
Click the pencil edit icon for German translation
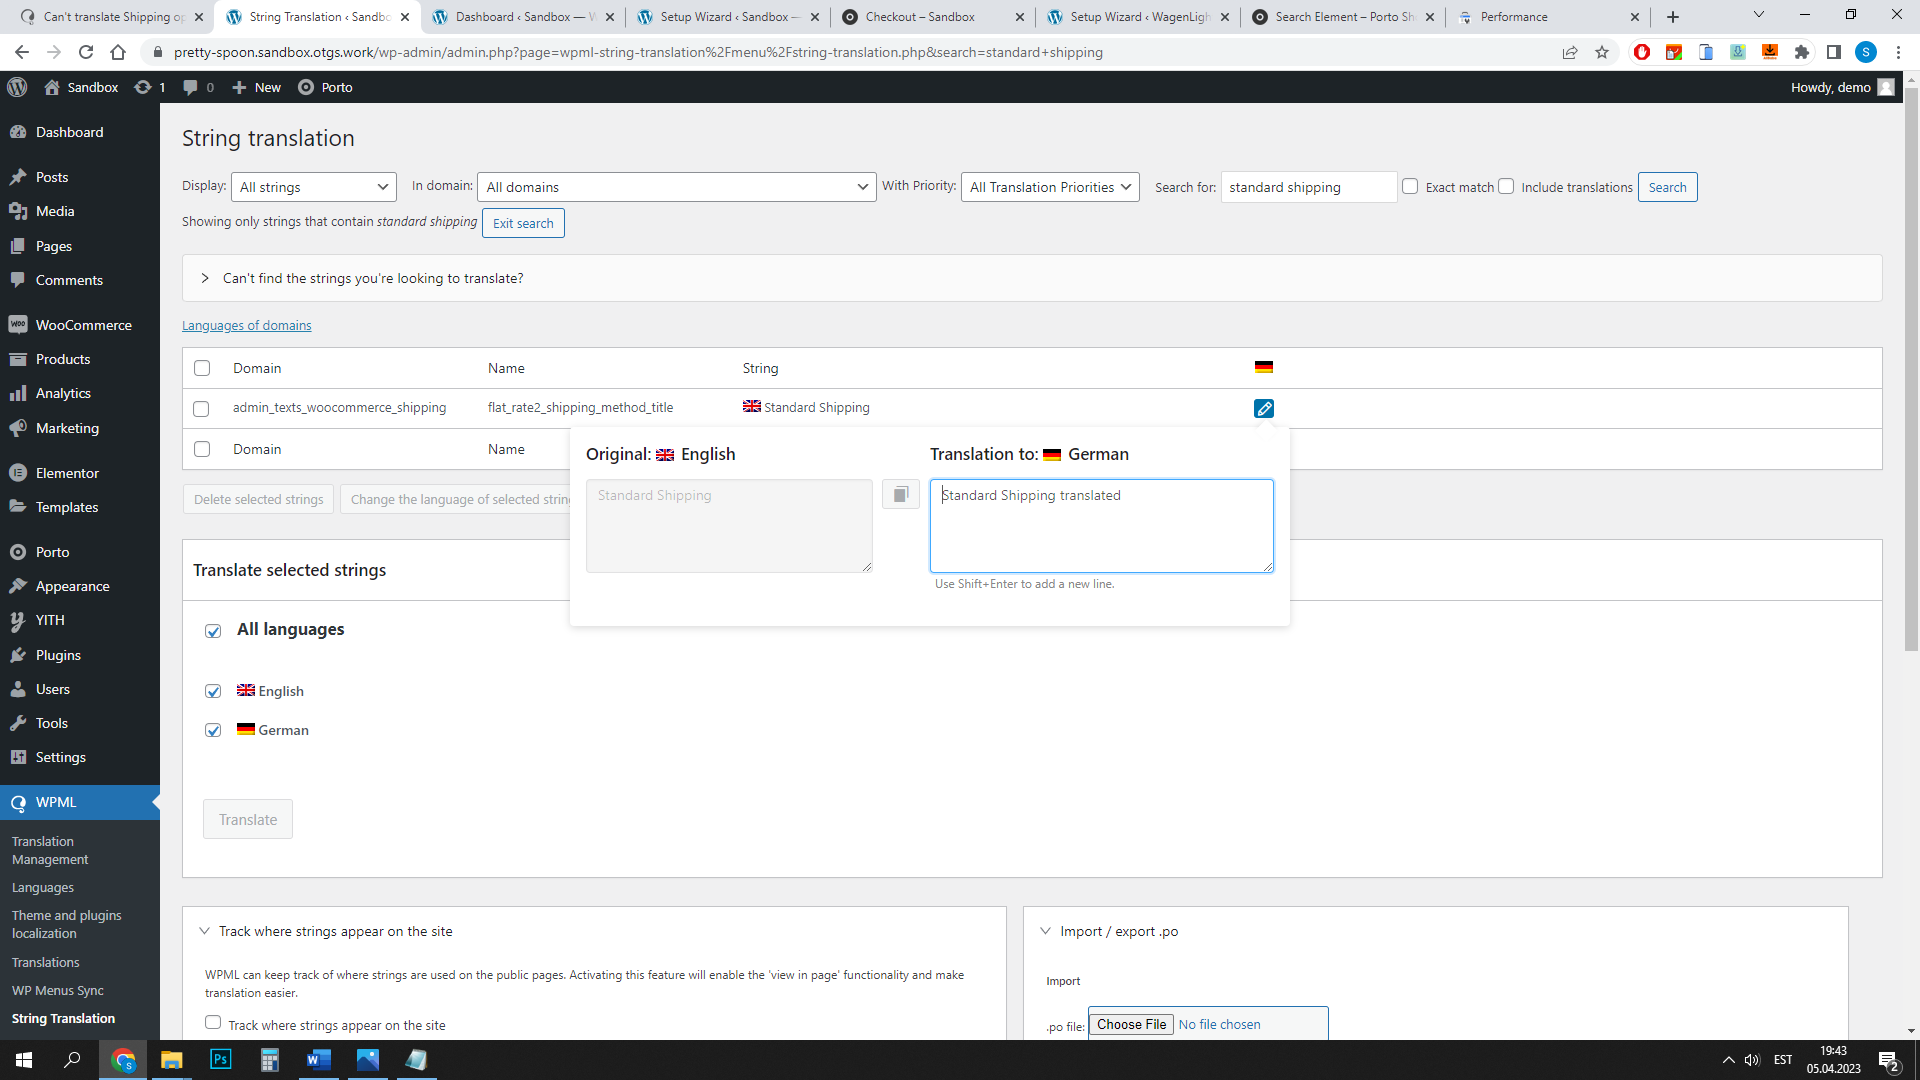tap(1264, 408)
